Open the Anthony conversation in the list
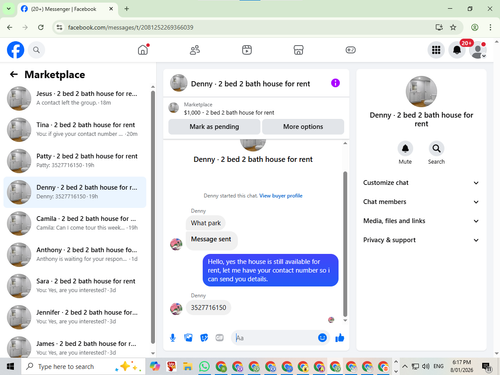The width and height of the screenshot is (500, 375). point(75,254)
